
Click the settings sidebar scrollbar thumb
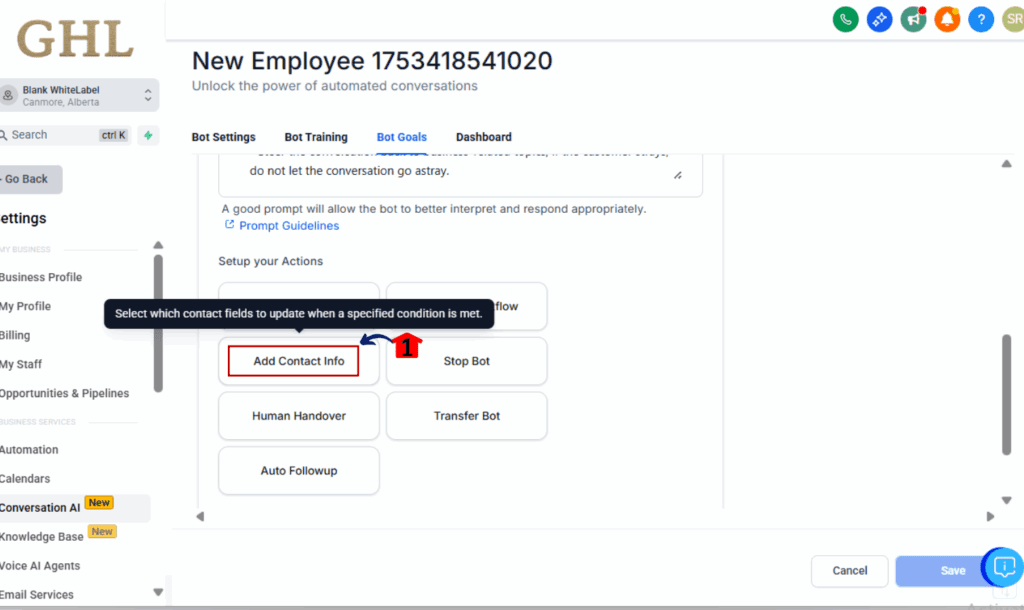coord(158,323)
